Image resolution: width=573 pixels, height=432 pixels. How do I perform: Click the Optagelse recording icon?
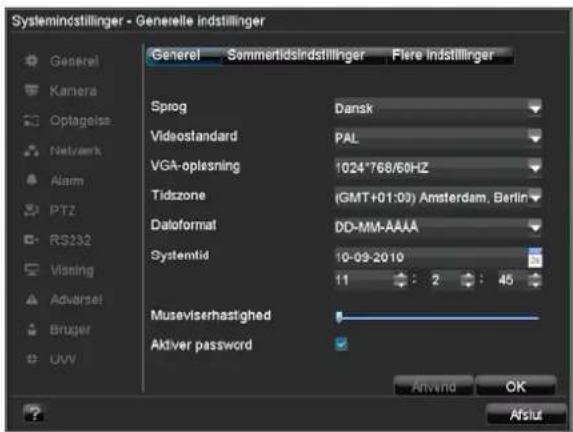pyautogui.click(x=31, y=120)
